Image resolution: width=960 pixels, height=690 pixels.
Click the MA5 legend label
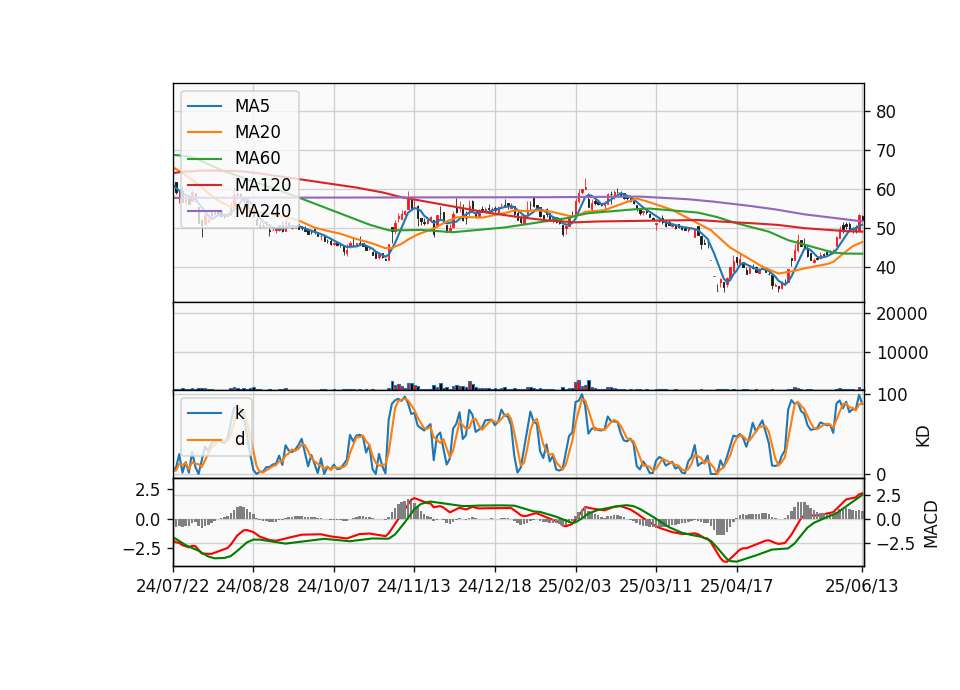tap(252, 106)
